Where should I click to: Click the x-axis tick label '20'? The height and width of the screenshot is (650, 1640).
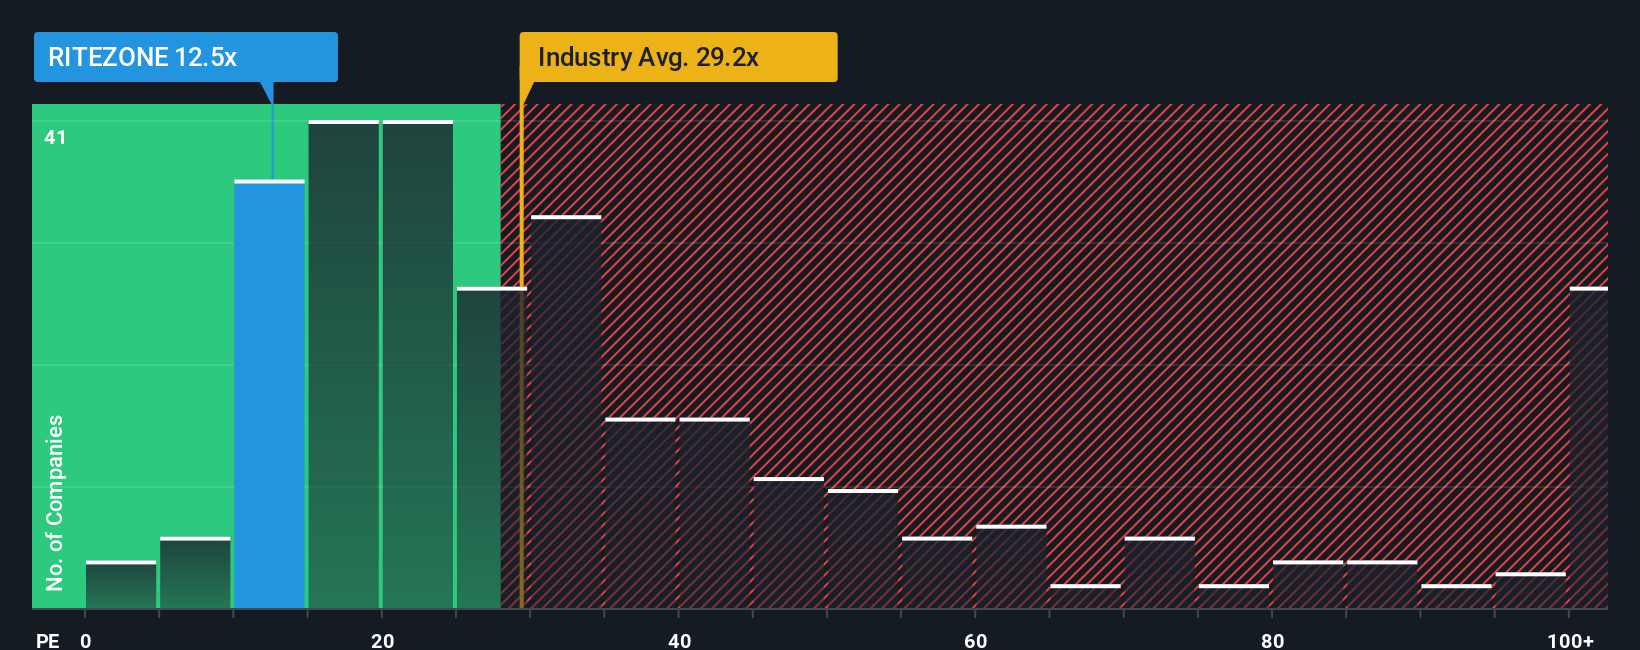382,640
